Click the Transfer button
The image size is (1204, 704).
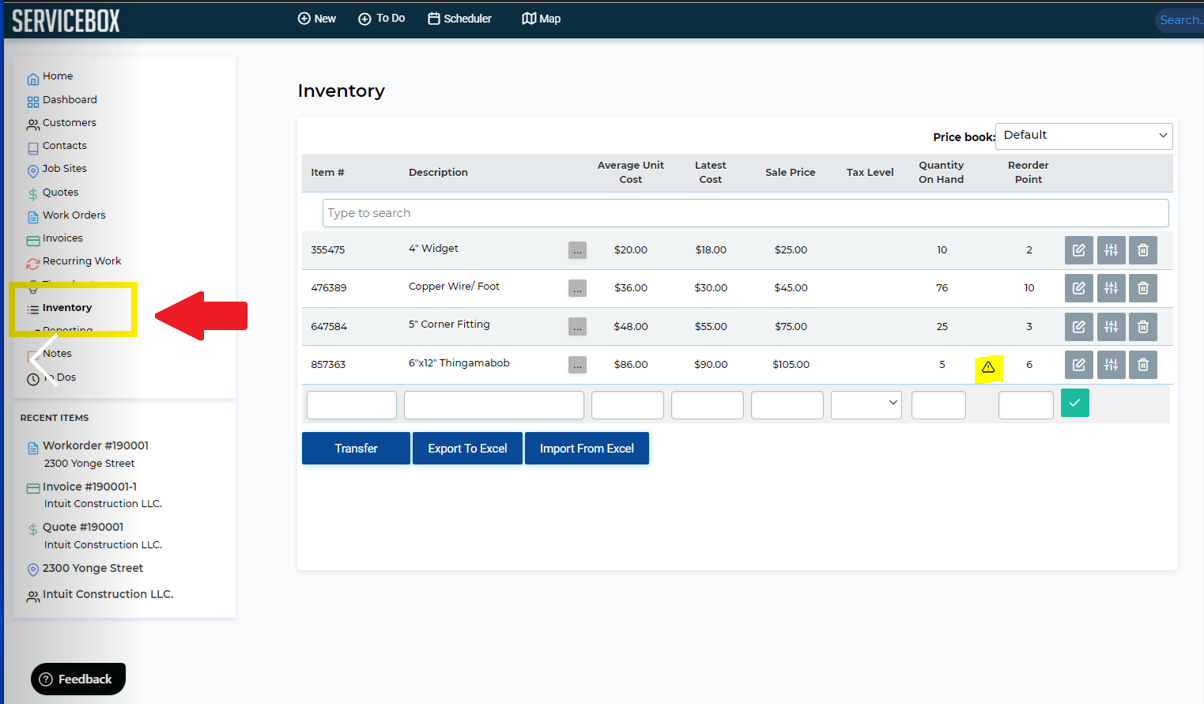356,449
